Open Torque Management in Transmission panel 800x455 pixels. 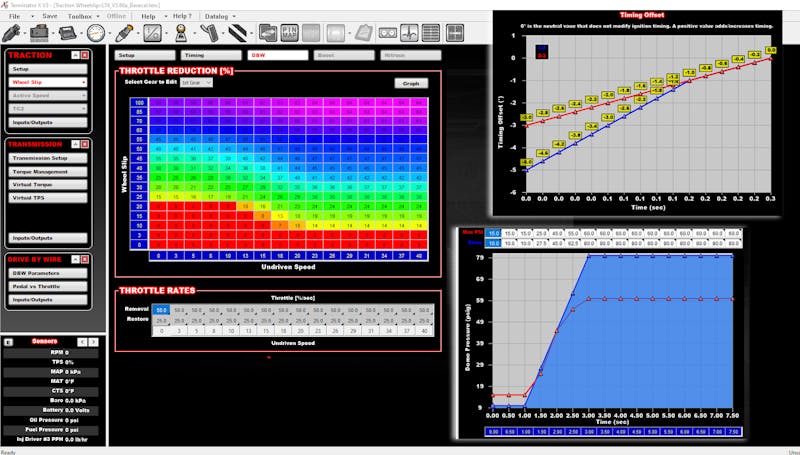coord(40,172)
